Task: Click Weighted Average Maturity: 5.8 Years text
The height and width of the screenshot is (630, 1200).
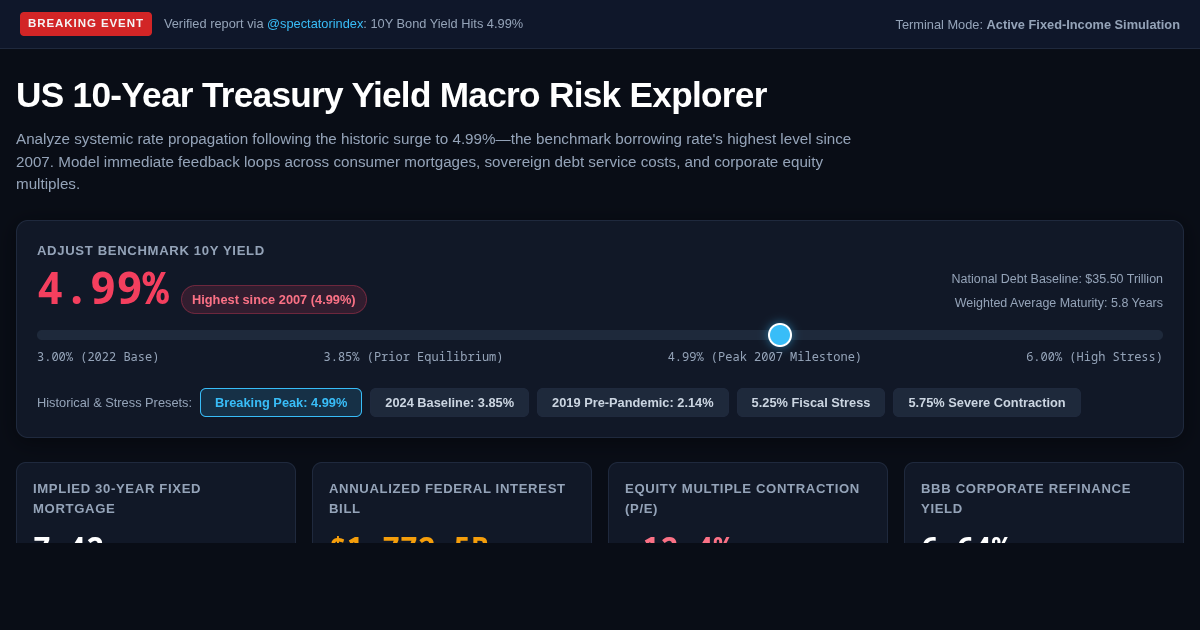Action: click(1059, 303)
